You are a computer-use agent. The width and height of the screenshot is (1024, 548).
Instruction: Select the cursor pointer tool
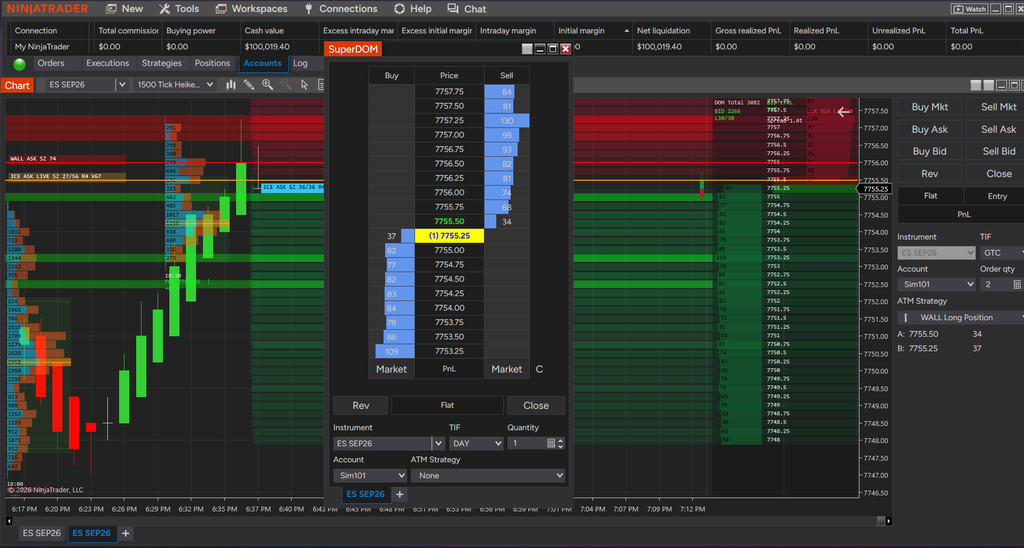(x=304, y=85)
